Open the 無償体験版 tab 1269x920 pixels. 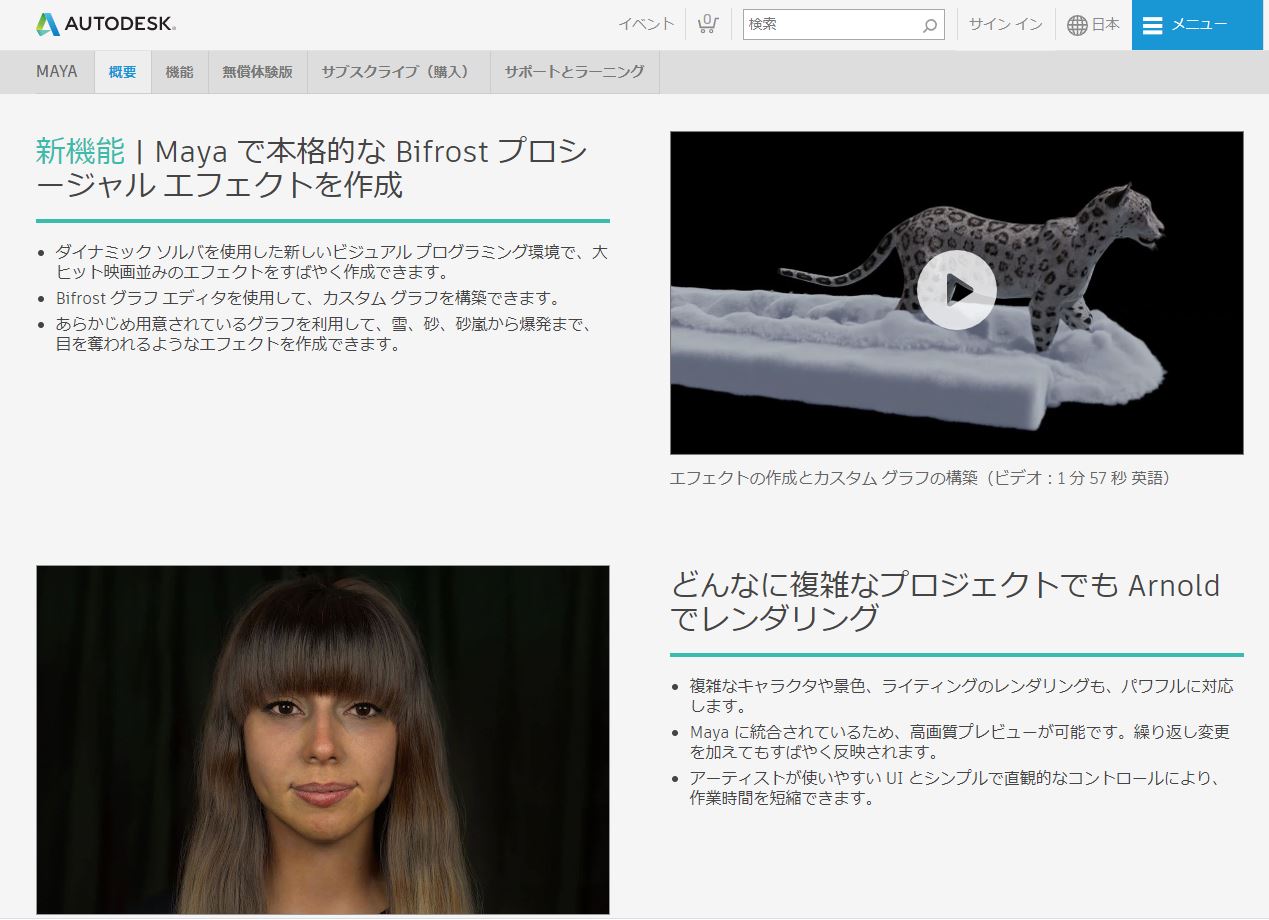pyautogui.click(x=258, y=72)
